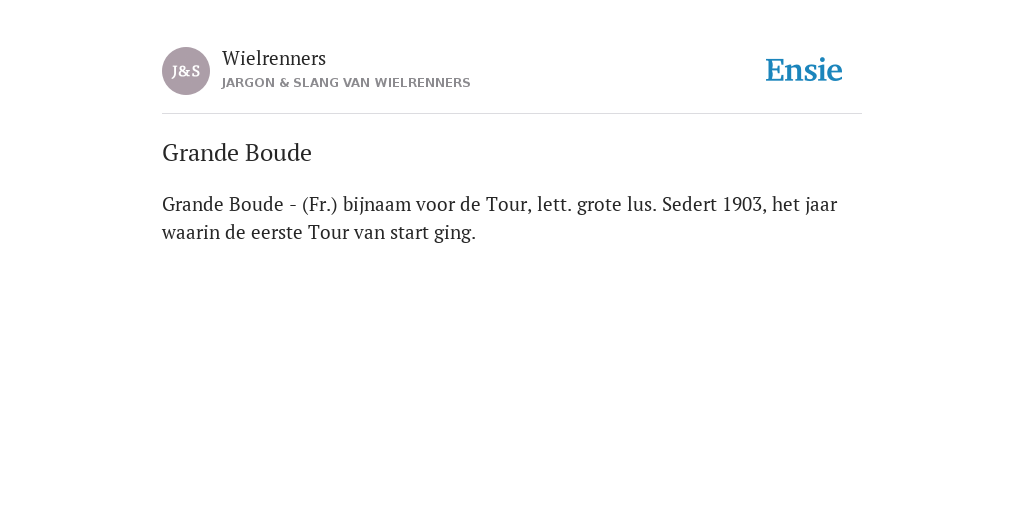Click the word waarin starting the second line
The height and width of the screenshot is (512, 1024).
tap(191, 232)
